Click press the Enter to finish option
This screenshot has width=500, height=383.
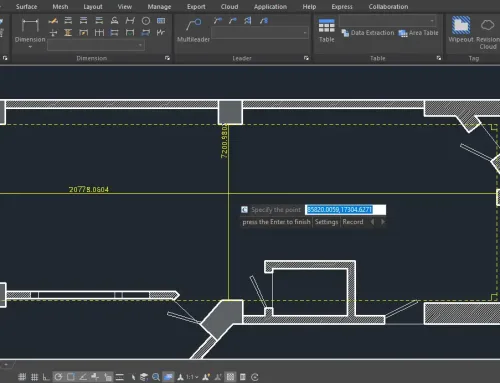[x=276, y=222]
